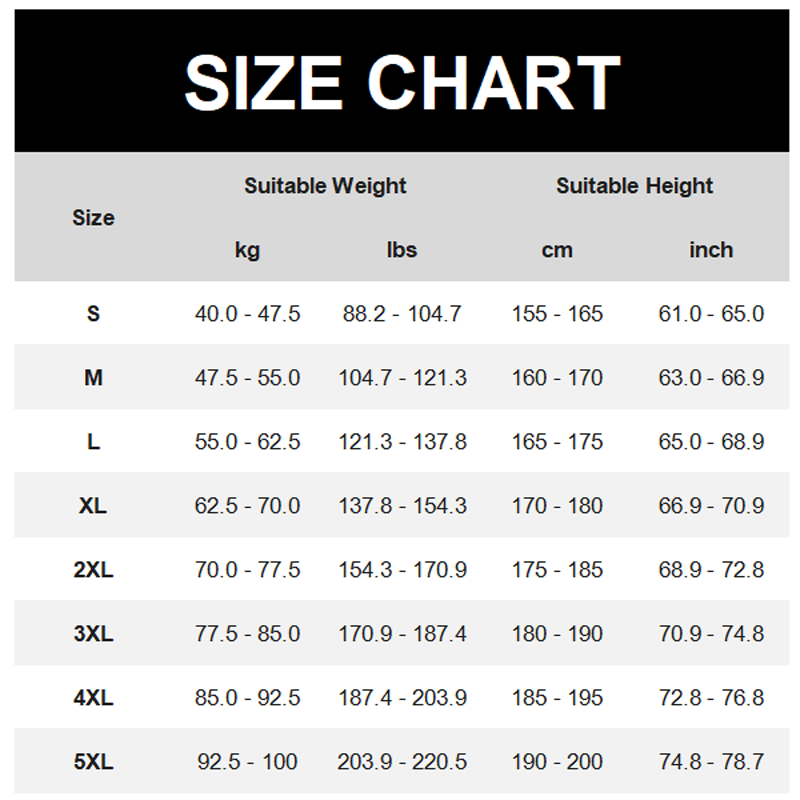Select the 3XL size row label
Viewport: 800px width, 800px height.
93,634
